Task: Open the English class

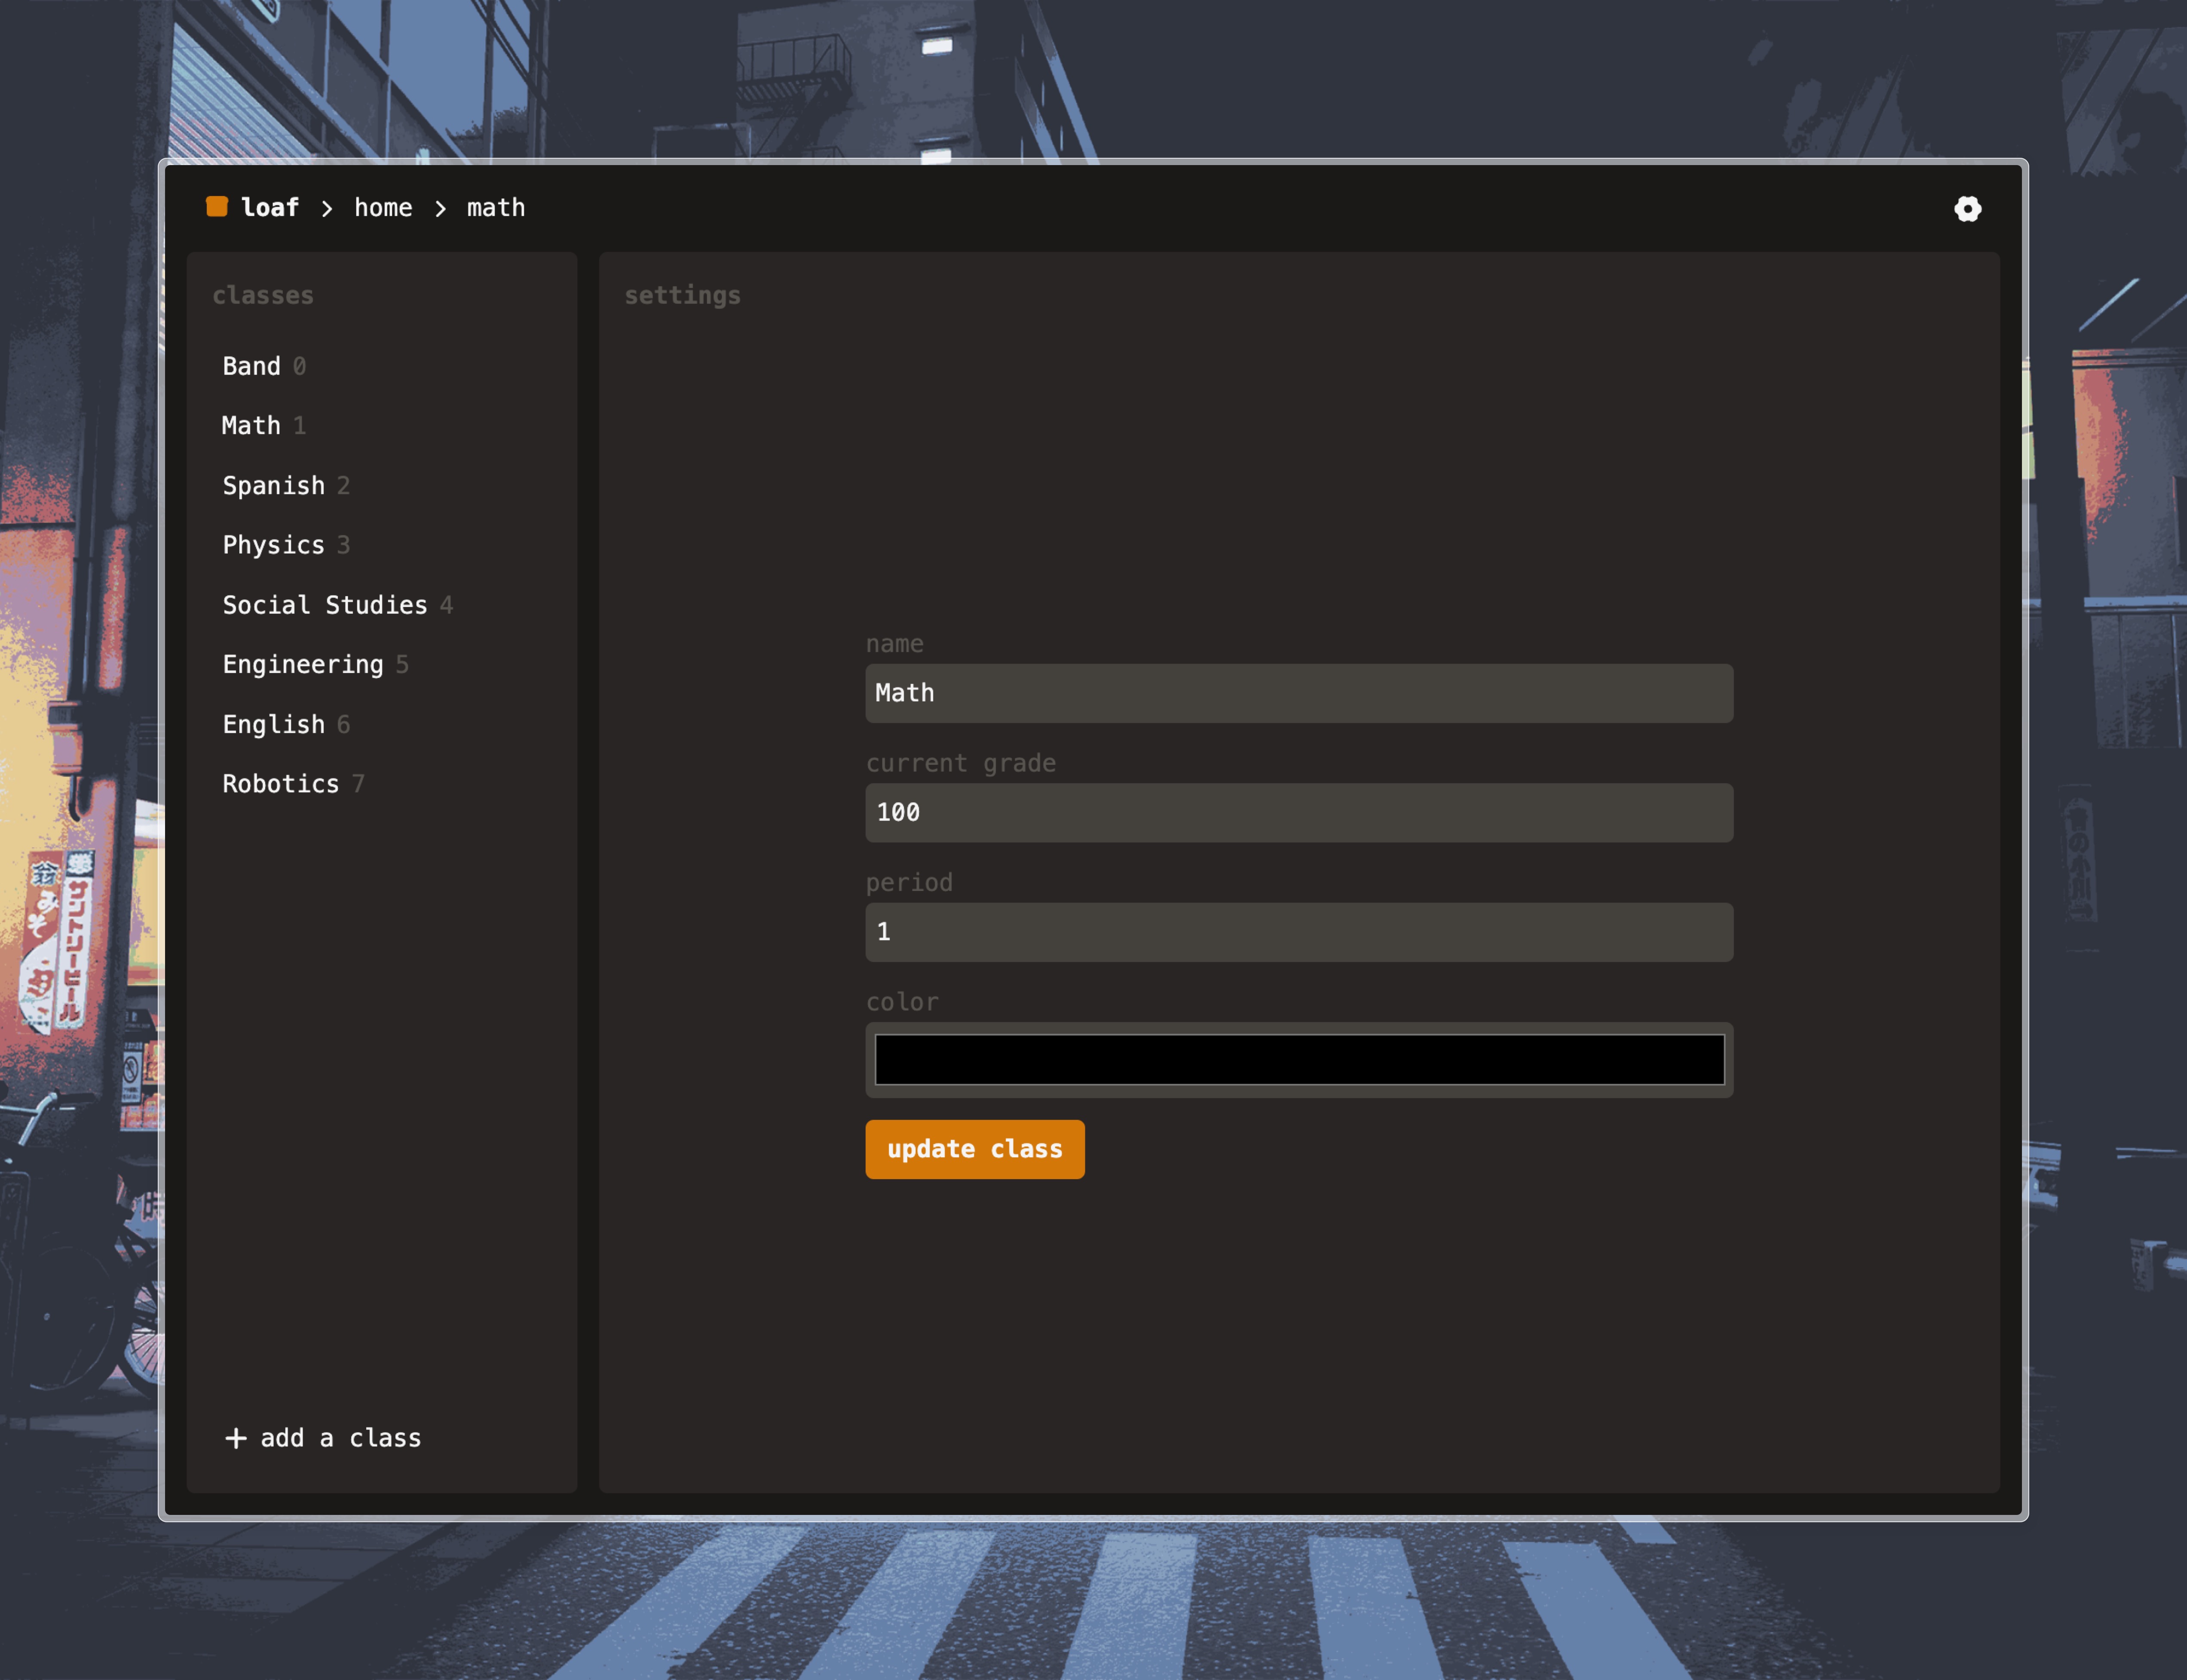Action: tap(274, 725)
